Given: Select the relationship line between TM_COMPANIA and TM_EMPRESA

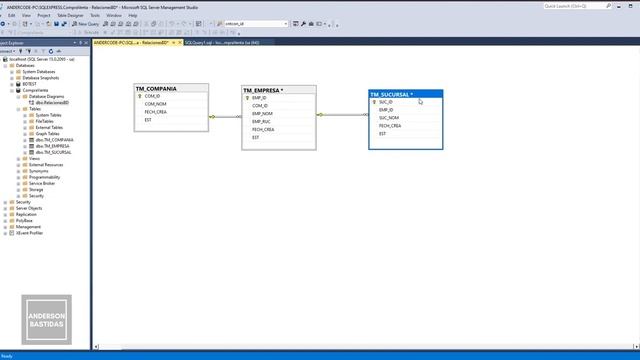Looking at the screenshot, I should click(x=225, y=117).
